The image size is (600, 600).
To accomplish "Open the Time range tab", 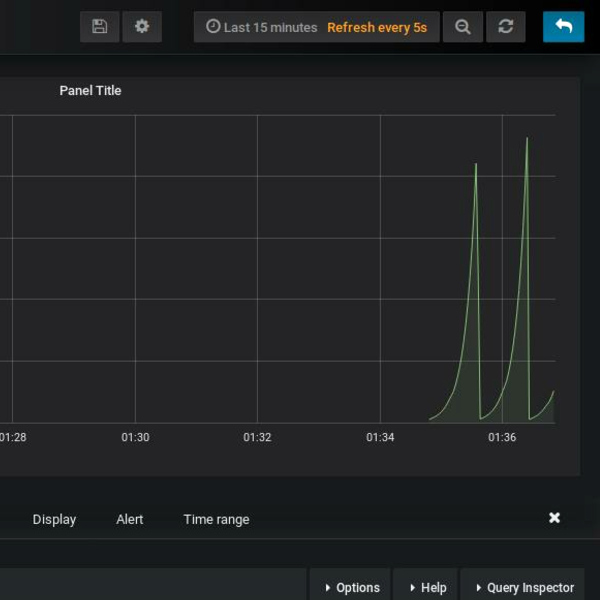I will tap(216, 519).
